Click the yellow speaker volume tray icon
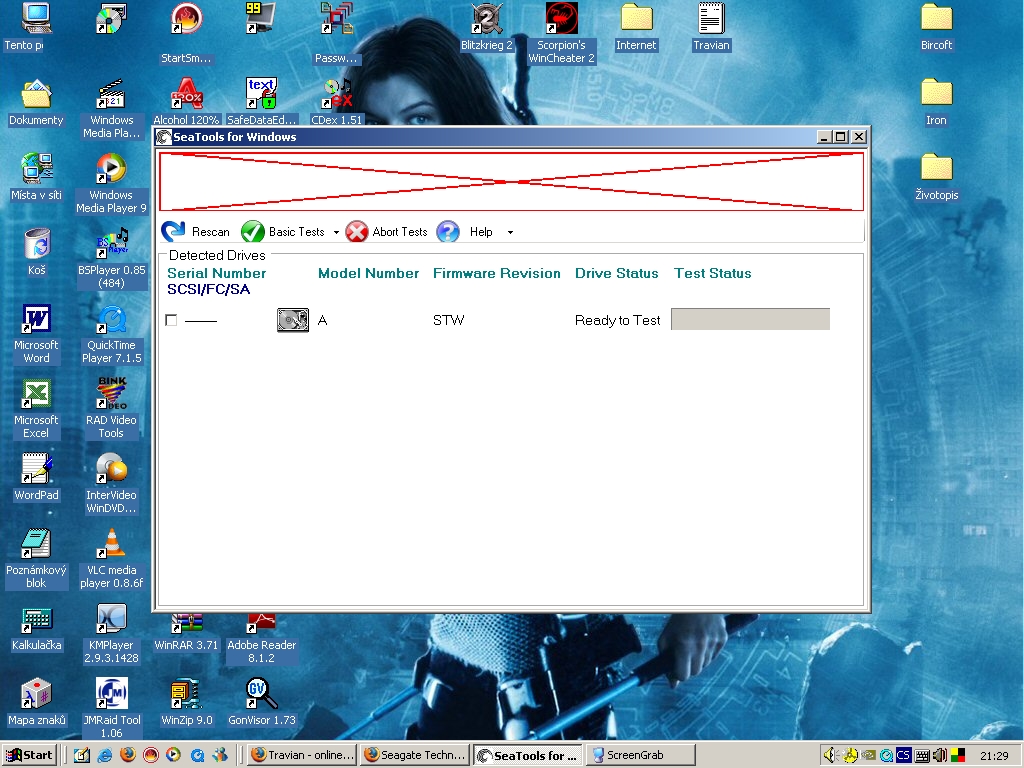Viewport: 1024px width, 768px height. (829, 756)
